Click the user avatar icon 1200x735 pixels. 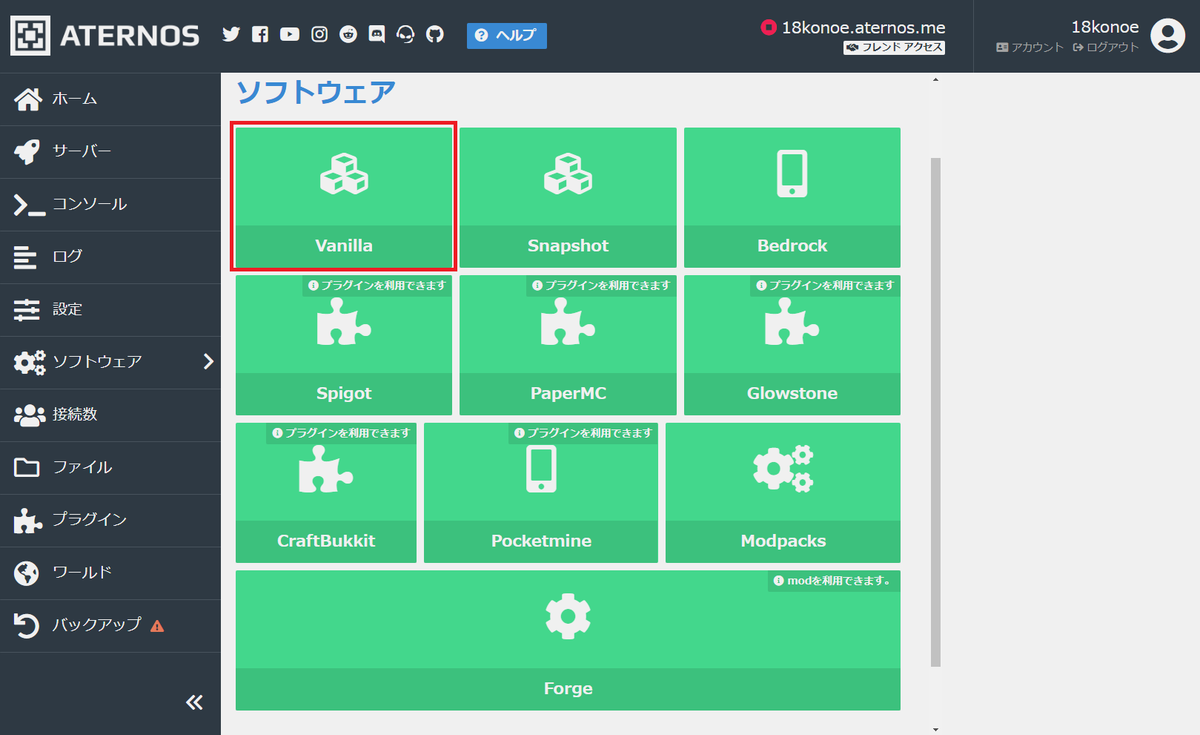coord(1167,36)
